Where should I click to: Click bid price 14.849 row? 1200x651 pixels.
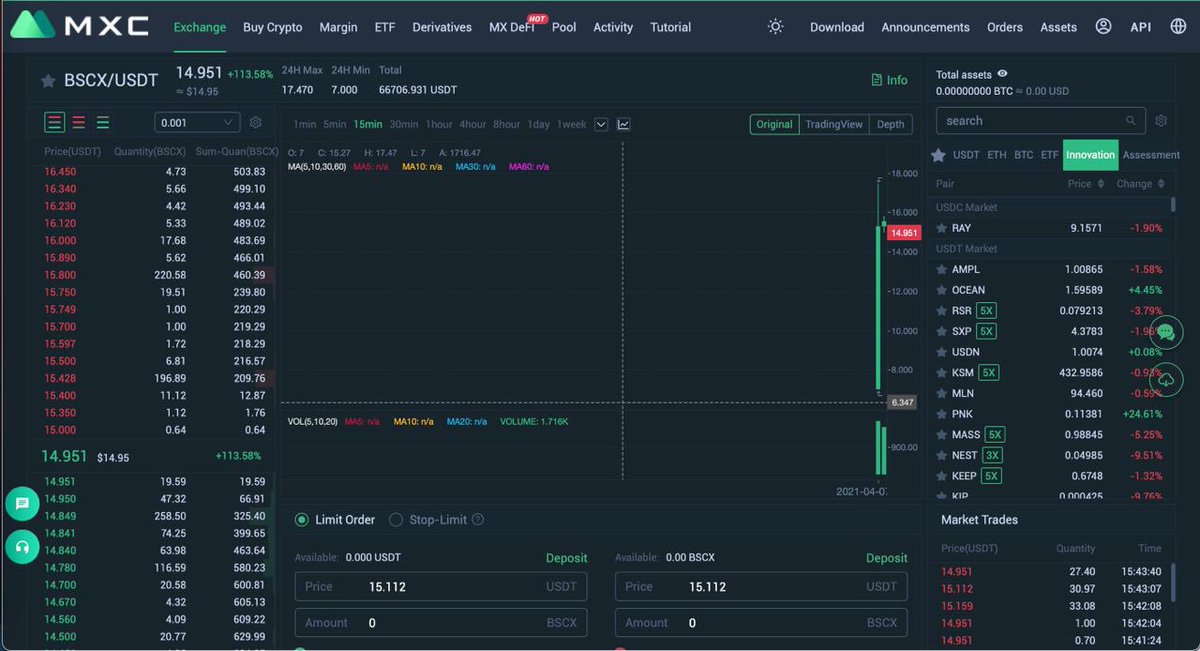(x=156, y=516)
